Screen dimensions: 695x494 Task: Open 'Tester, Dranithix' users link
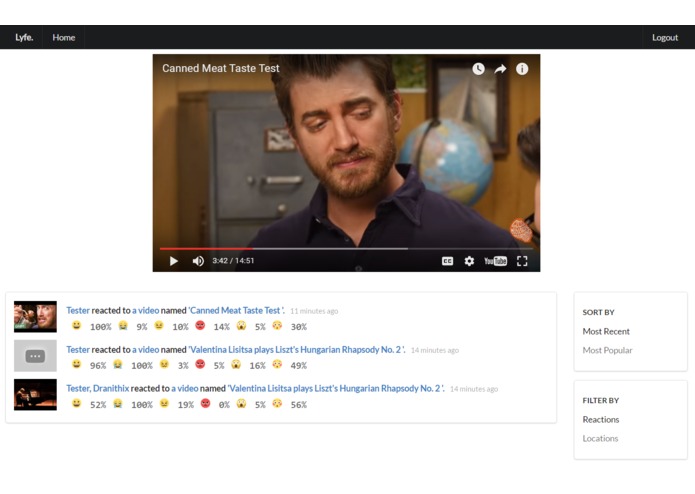pyautogui.click(x=98, y=388)
